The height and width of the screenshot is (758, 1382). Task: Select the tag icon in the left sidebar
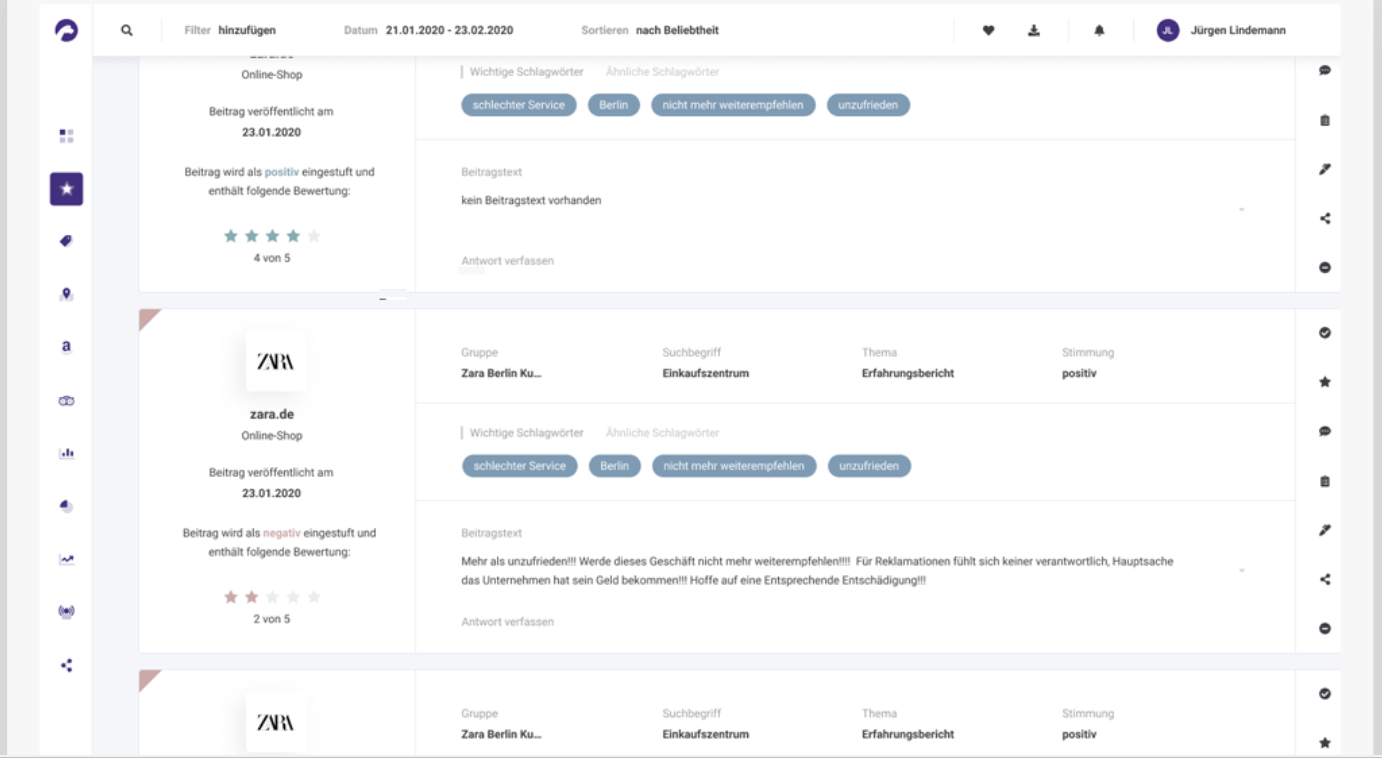(65, 238)
